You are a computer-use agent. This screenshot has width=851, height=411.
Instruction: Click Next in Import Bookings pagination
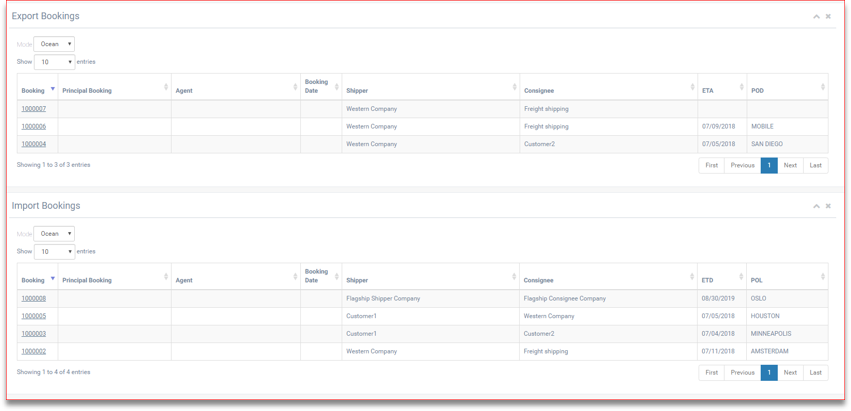(x=790, y=372)
